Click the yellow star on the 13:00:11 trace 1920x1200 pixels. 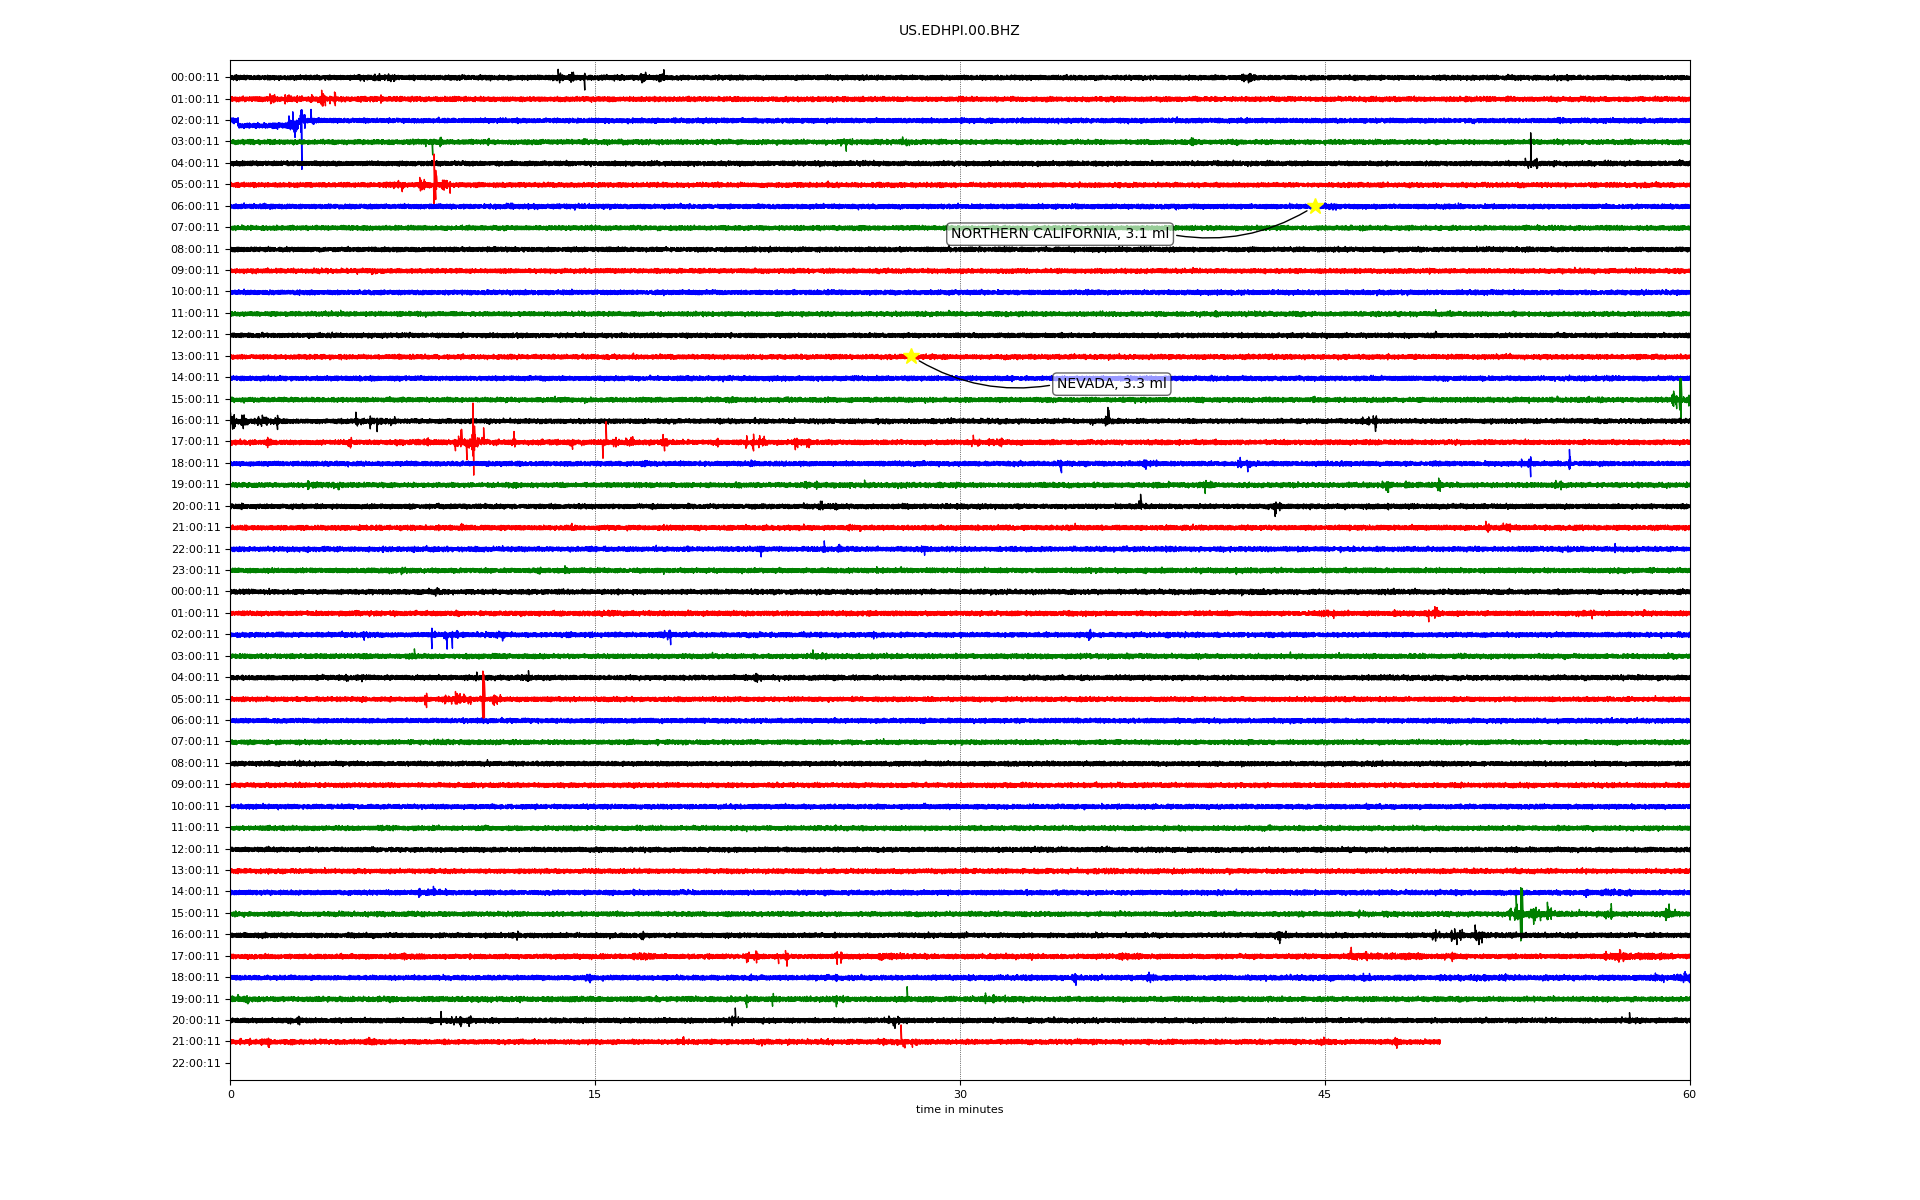pyautogui.click(x=911, y=356)
